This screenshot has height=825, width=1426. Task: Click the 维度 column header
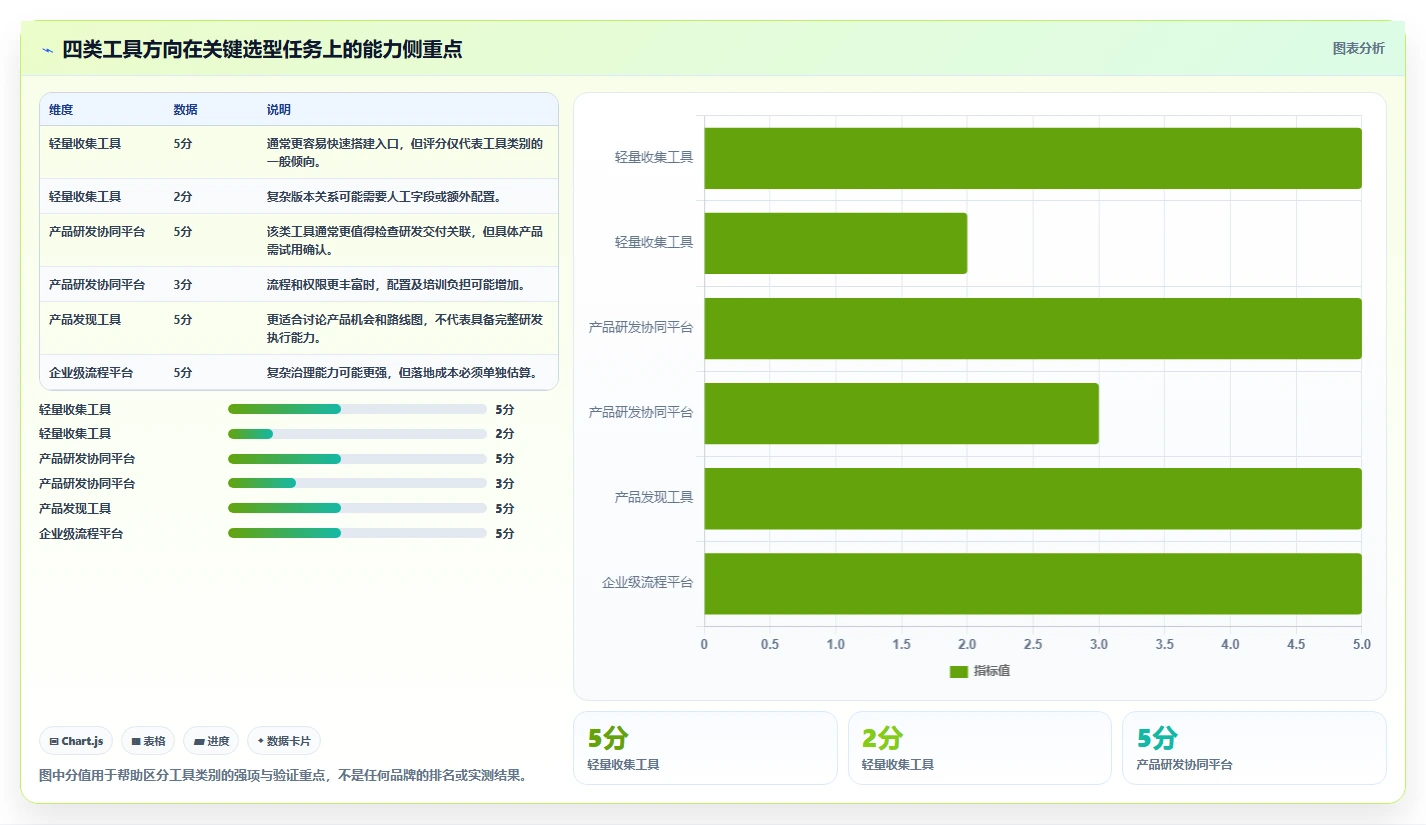point(61,110)
